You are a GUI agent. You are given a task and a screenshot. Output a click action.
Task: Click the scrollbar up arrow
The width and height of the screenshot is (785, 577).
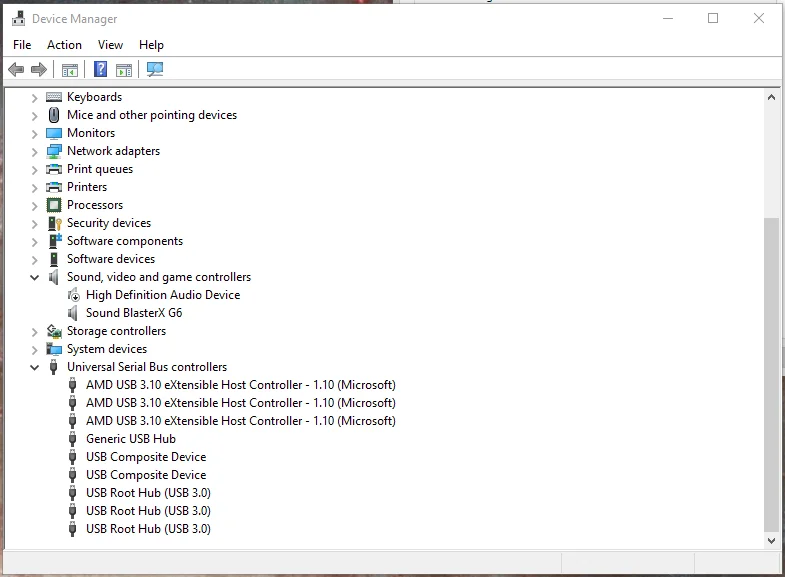click(x=771, y=97)
